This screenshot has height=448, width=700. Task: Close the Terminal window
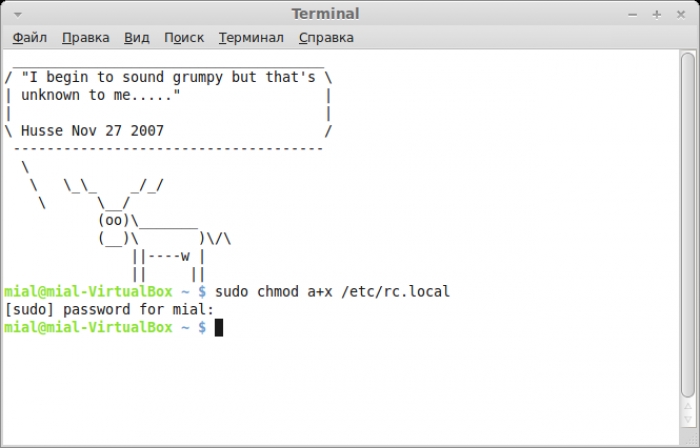[683, 13]
